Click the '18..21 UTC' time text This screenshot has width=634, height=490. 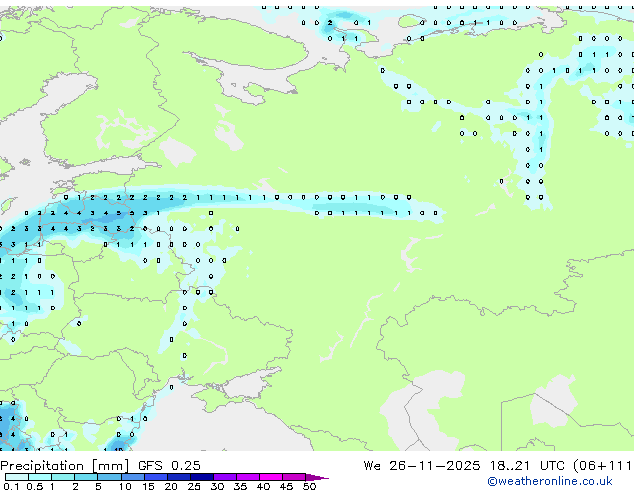(x=529, y=466)
